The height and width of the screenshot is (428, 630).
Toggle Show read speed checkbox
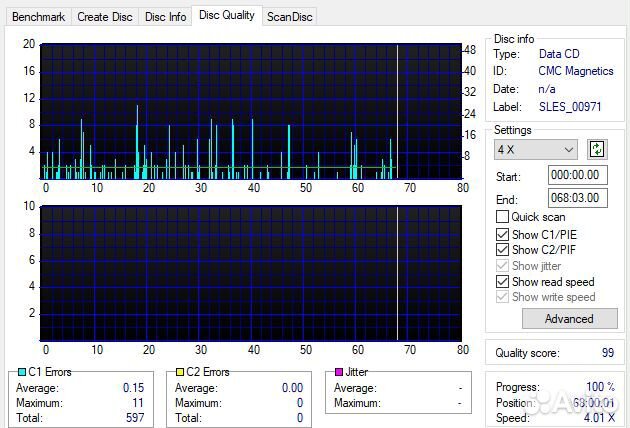(503, 282)
